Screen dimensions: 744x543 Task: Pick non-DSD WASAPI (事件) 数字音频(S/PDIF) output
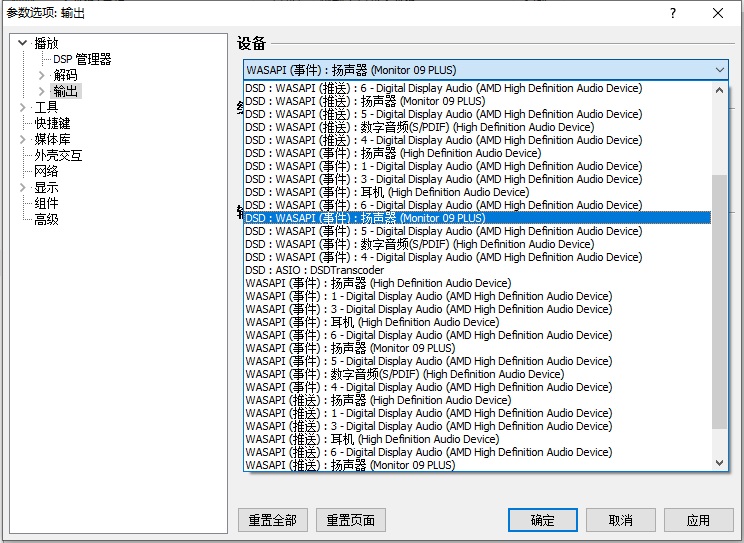[404, 374]
